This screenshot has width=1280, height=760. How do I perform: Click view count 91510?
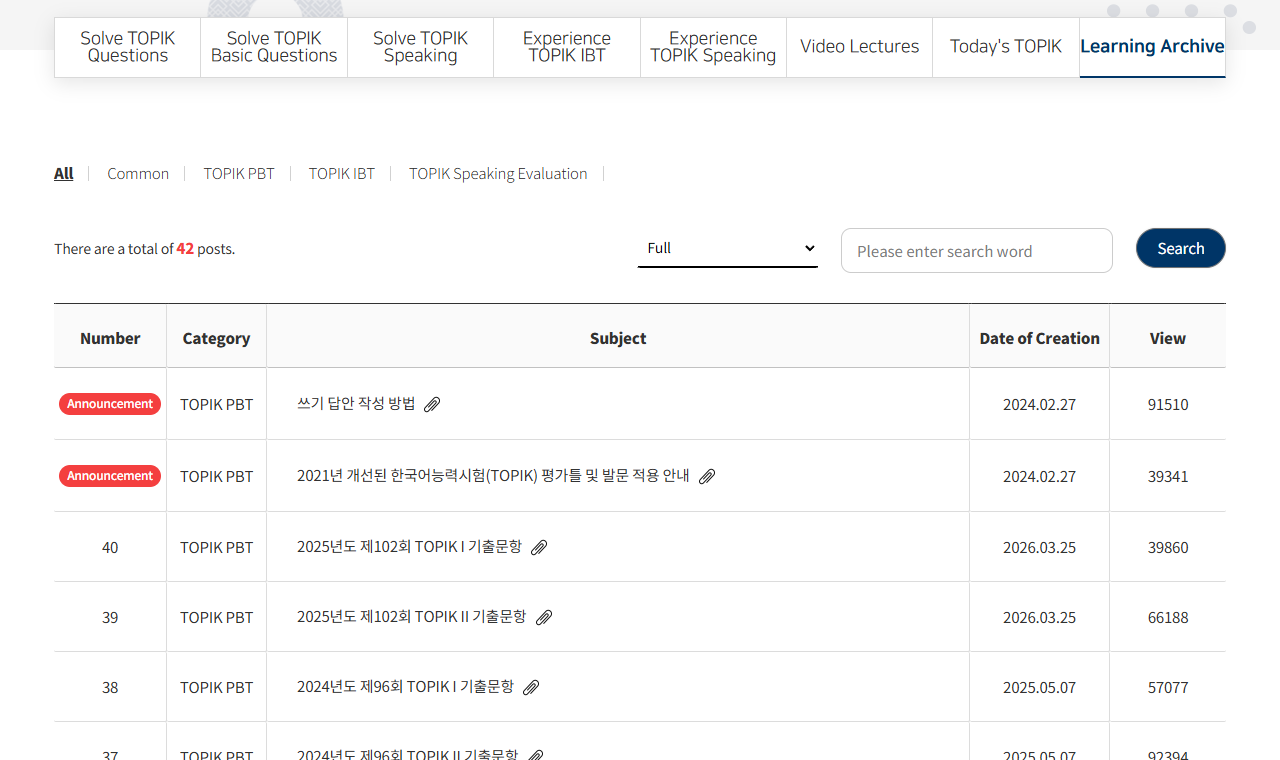coord(1168,404)
